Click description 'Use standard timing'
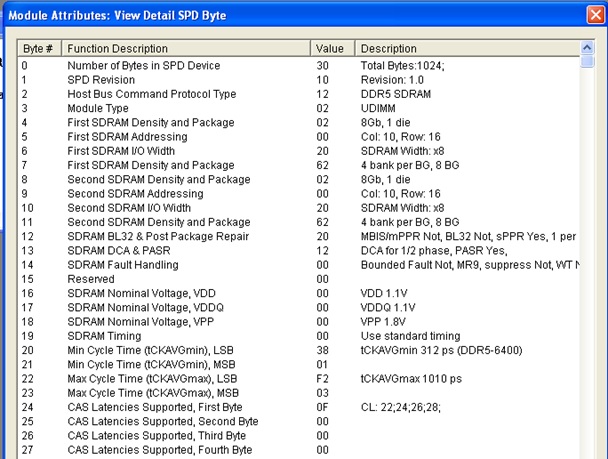Image resolution: width=608 pixels, height=459 pixels. coord(411,336)
